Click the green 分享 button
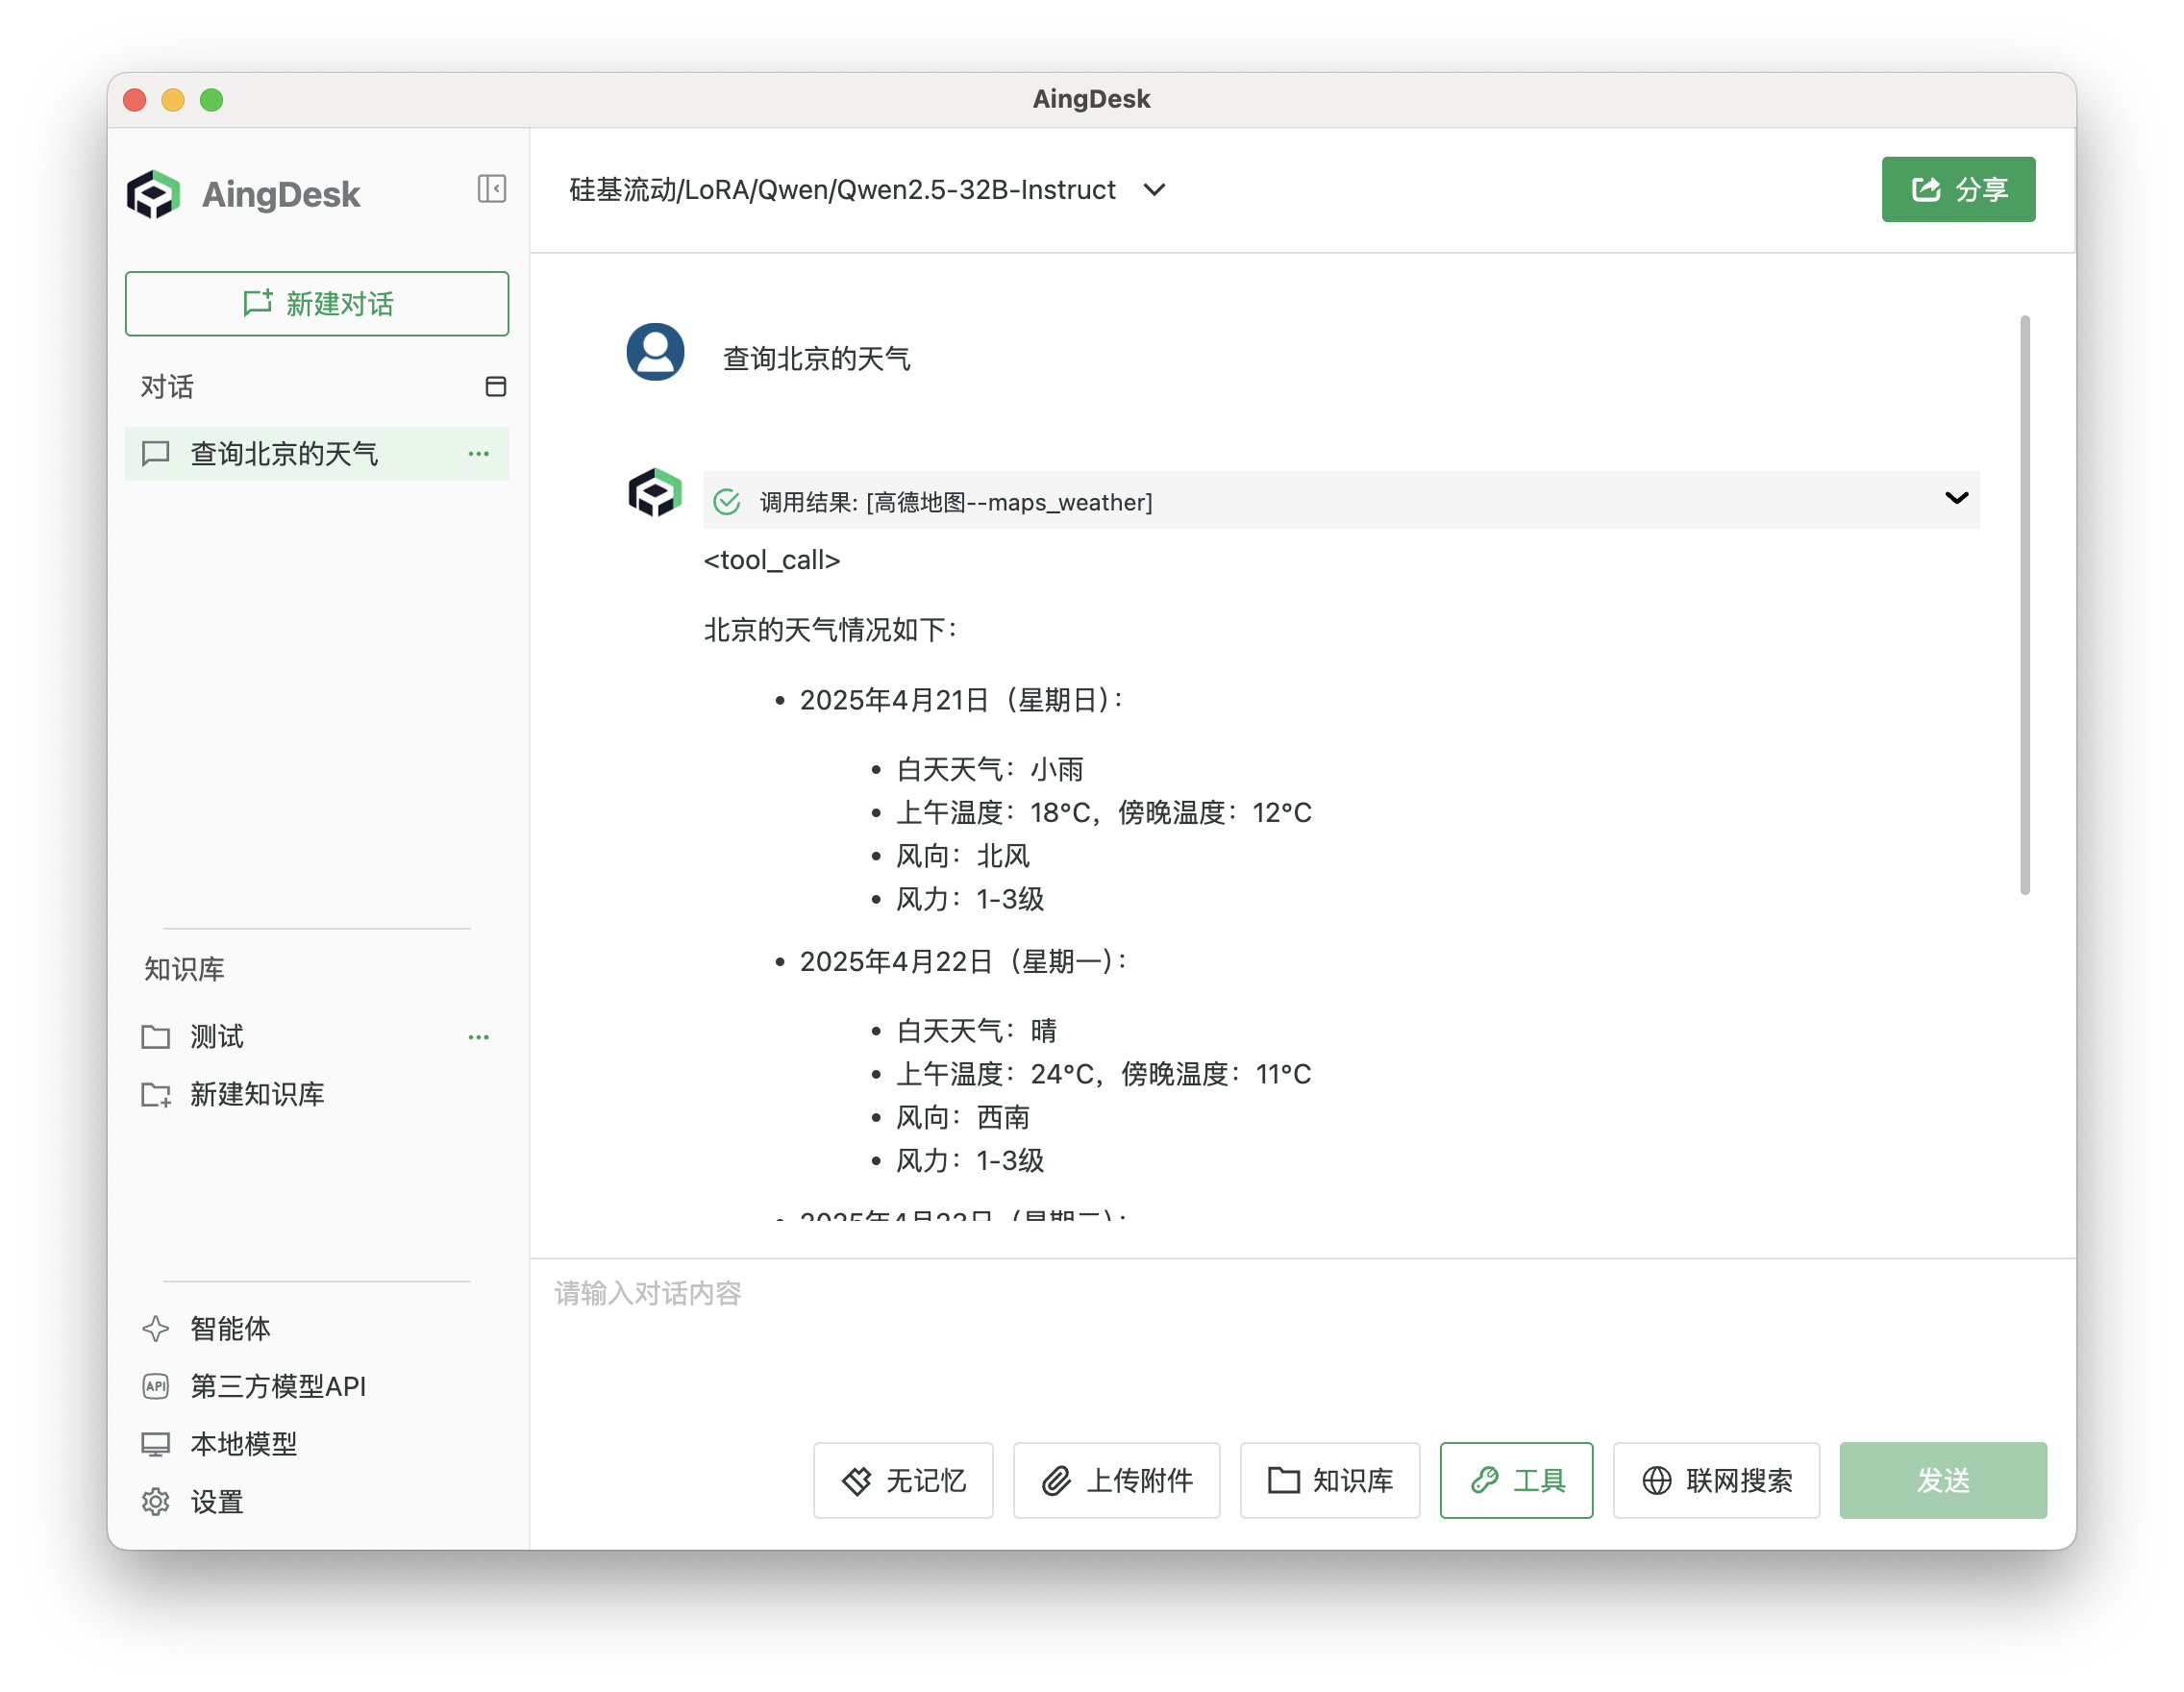Screen dimensions: 2184x1692 1958,189
